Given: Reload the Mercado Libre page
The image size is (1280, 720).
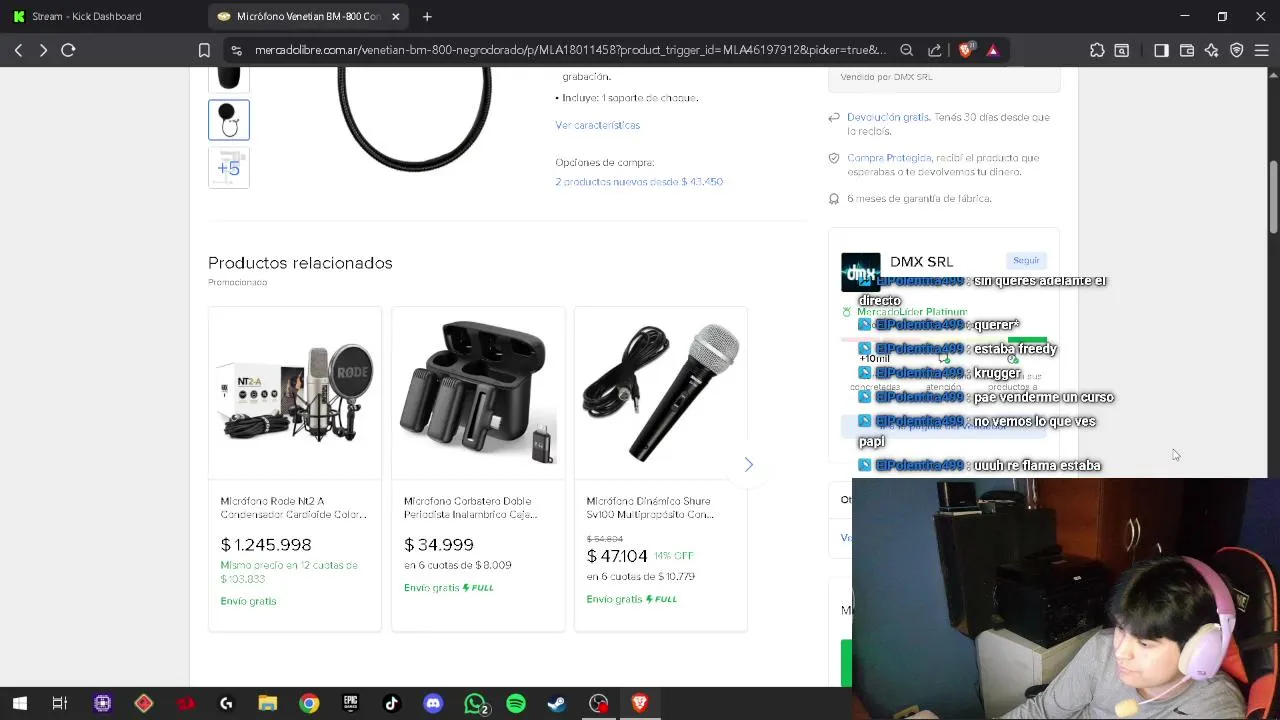Looking at the screenshot, I should (x=68, y=50).
